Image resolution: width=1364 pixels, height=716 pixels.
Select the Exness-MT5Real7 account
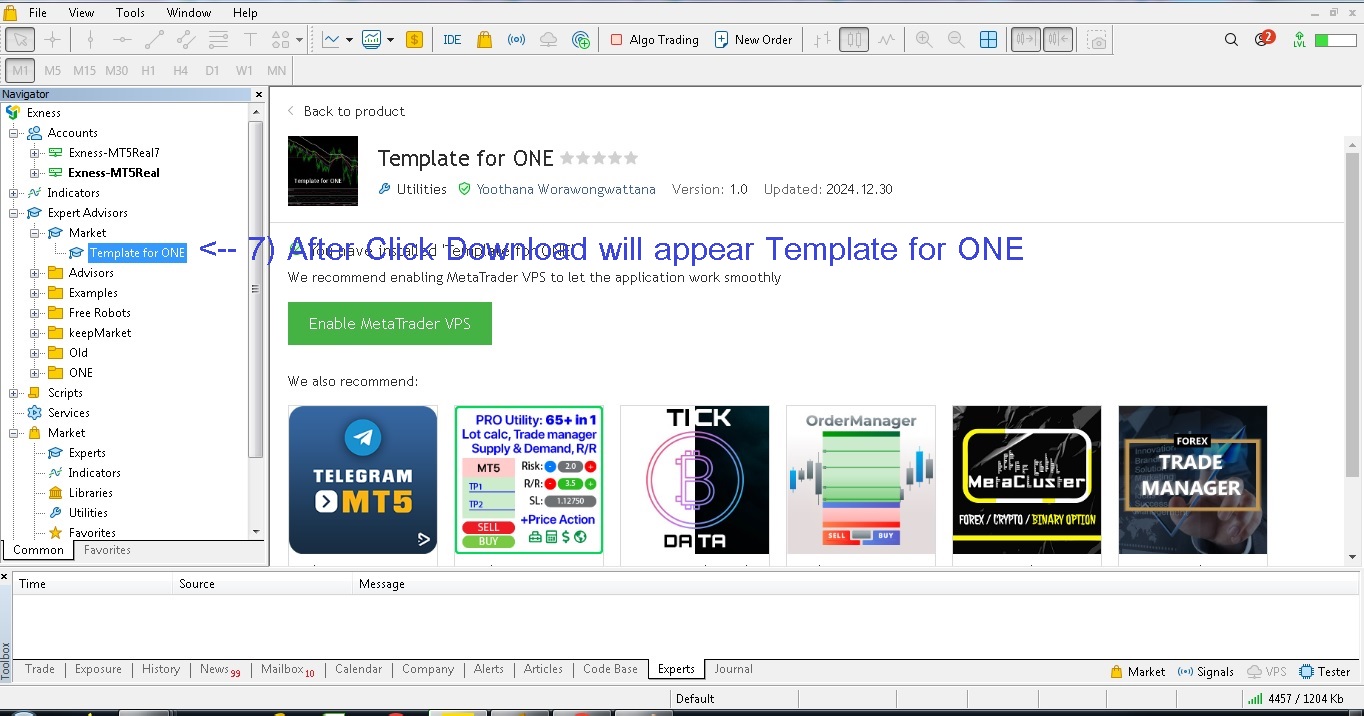tap(114, 153)
